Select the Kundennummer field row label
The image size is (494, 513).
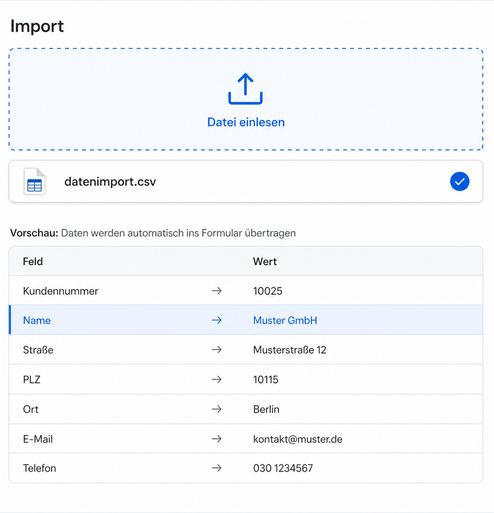(x=60, y=291)
